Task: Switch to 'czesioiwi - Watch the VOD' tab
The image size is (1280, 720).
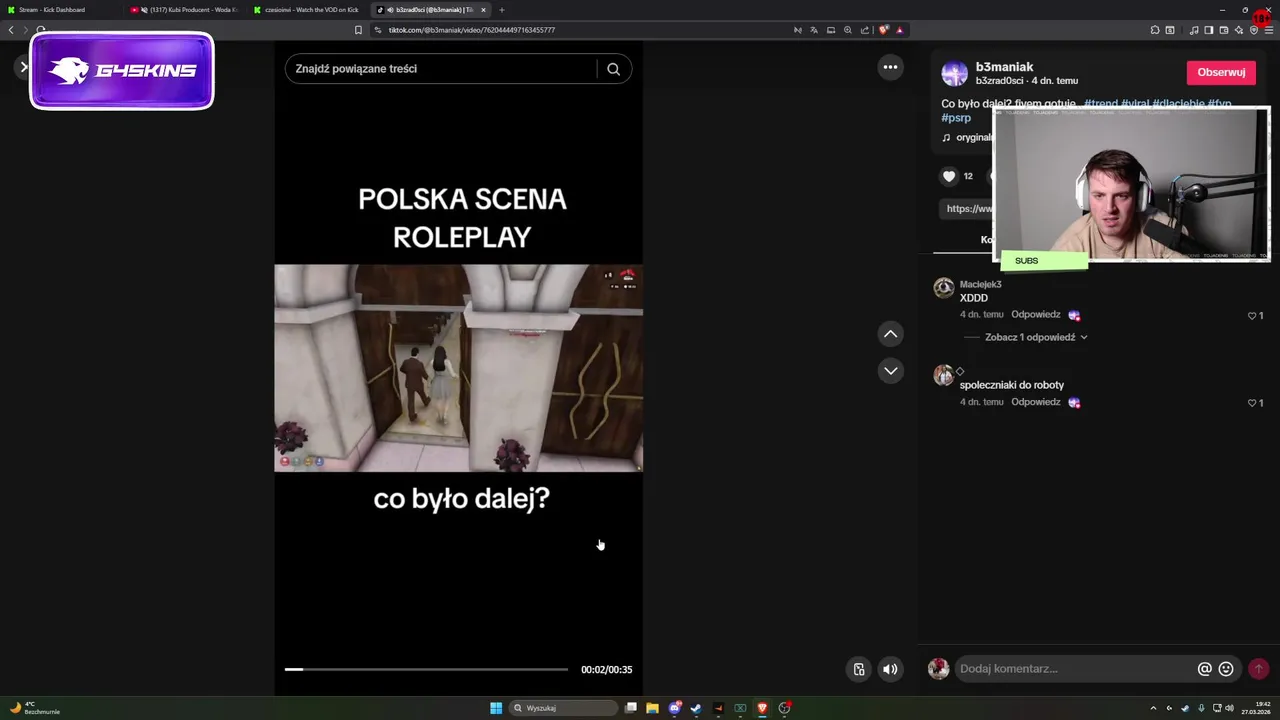Action: [x=310, y=10]
